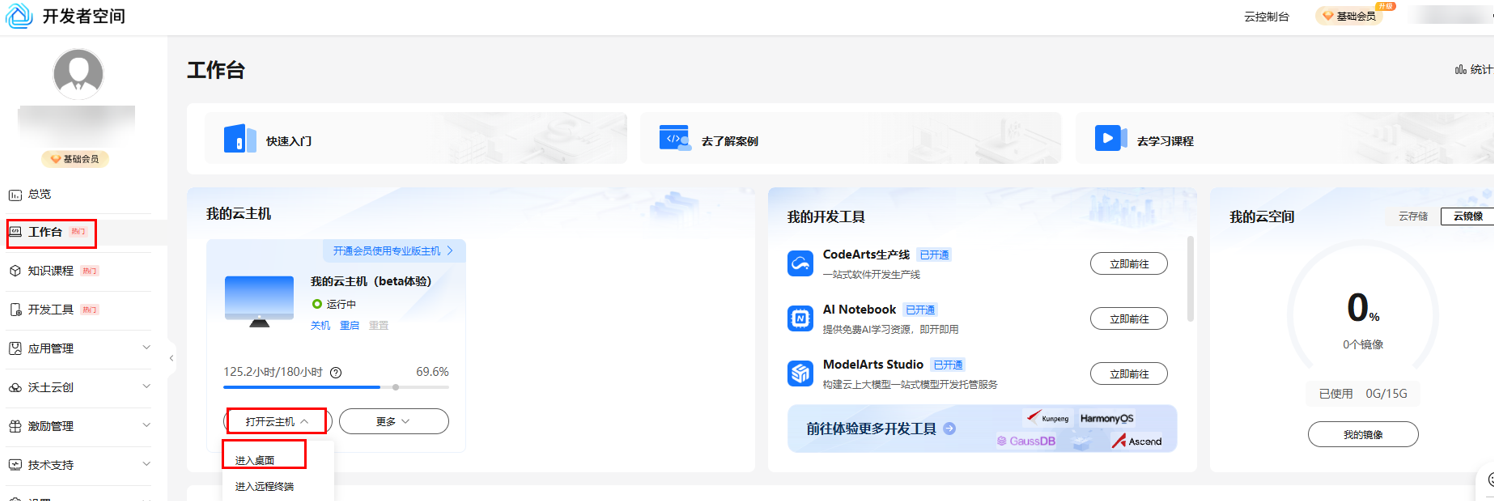This screenshot has width=1494, height=501.
Task: Click the ModelArts Studio icon
Action: pyautogui.click(x=800, y=374)
